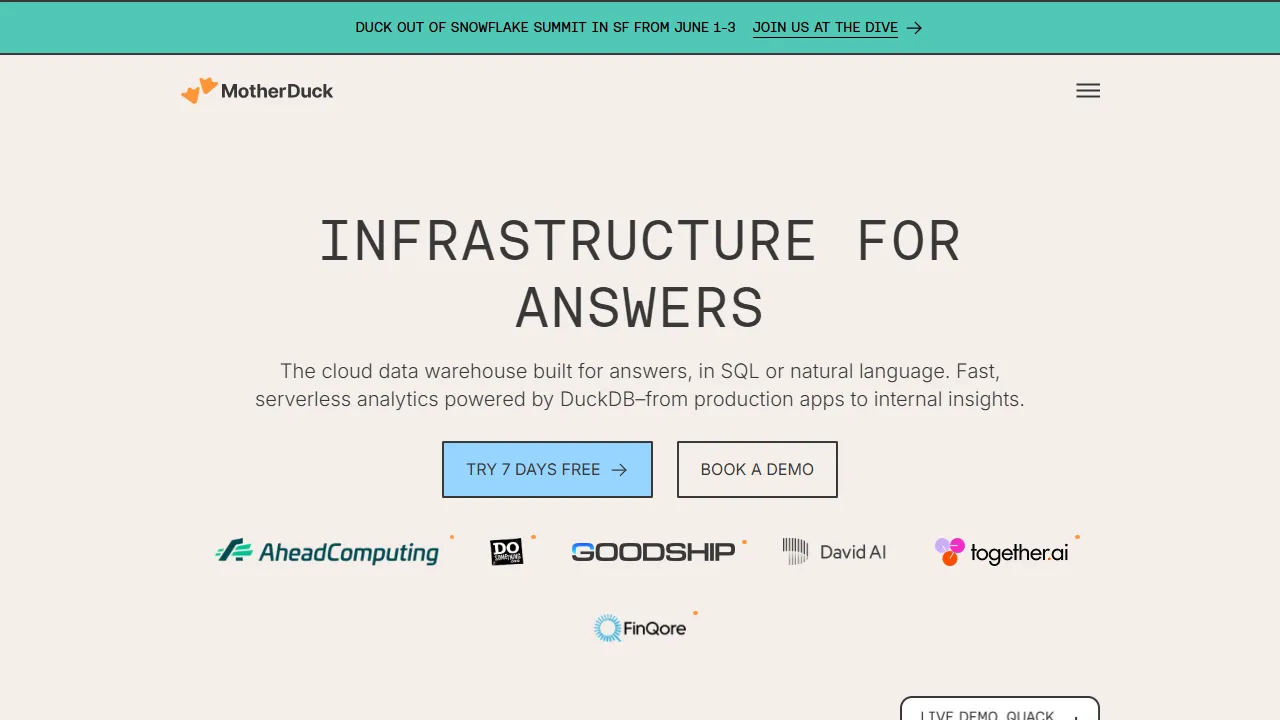The height and width of the screenshot is (720, 1280).
Task: Click the Try 7 Days Free button
Action: point(547,469)
